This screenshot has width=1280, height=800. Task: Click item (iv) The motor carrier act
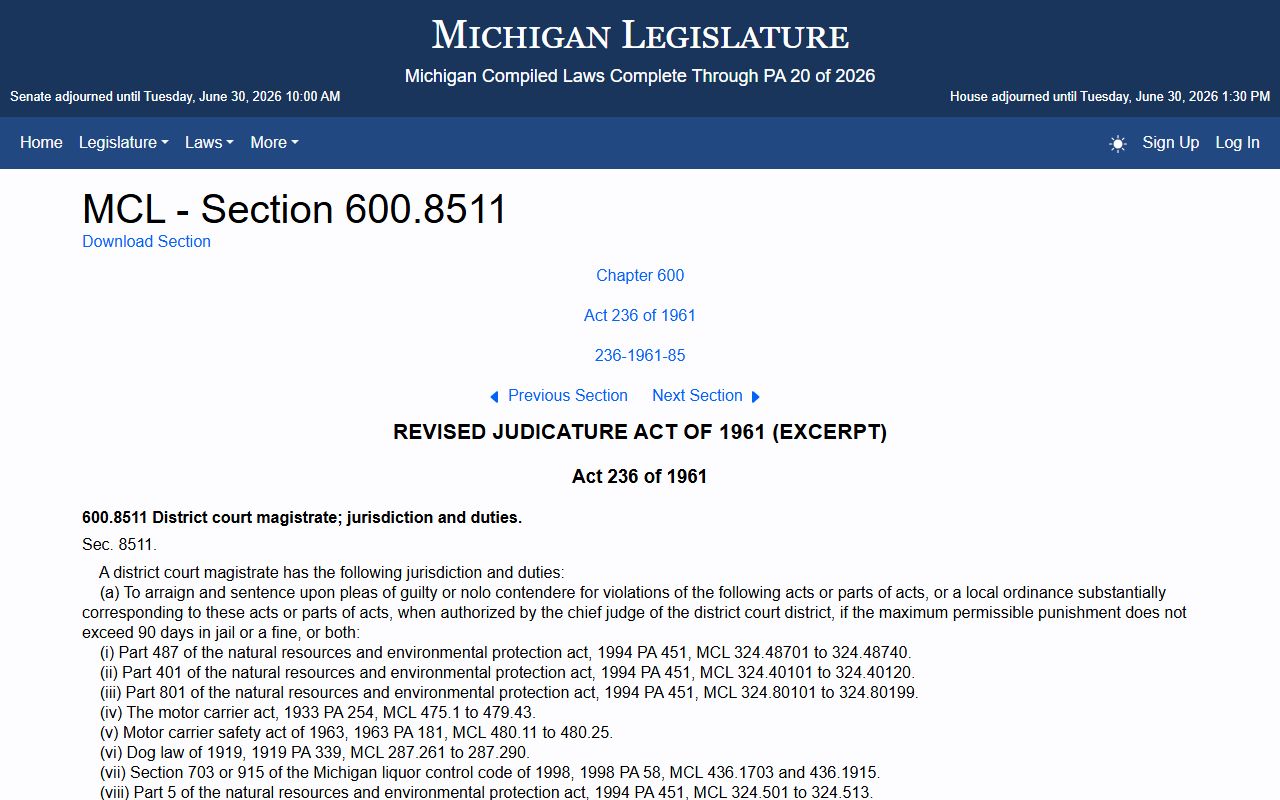[318, 712]
